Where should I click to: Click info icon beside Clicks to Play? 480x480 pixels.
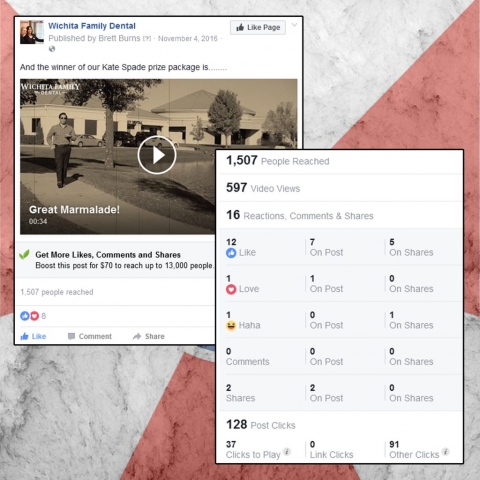287,452
